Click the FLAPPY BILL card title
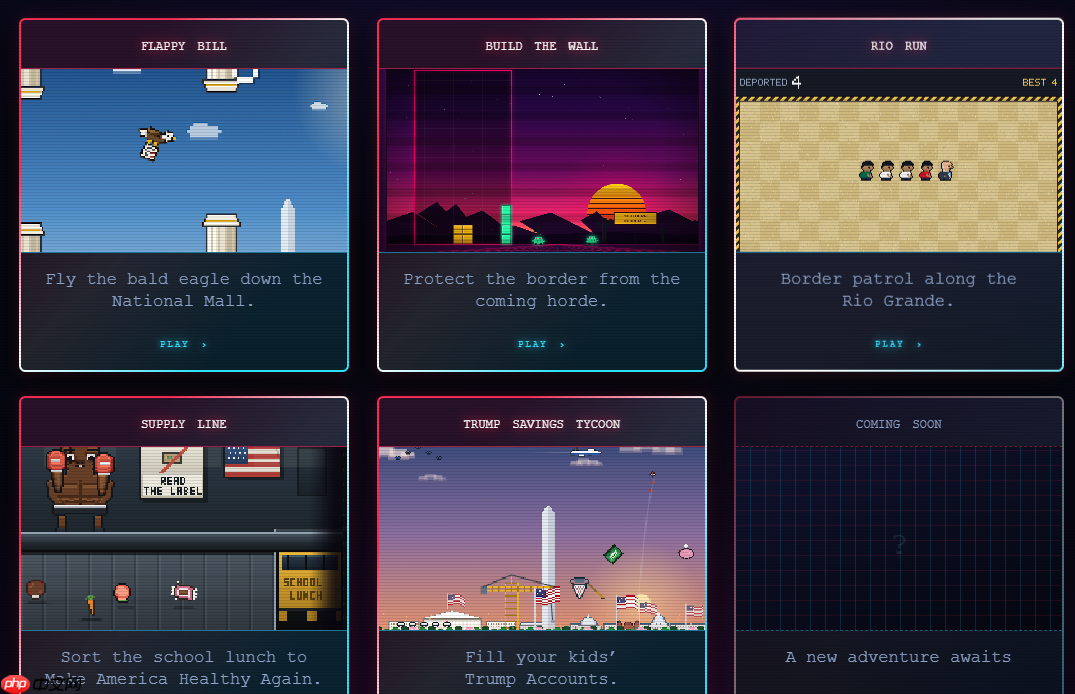 (x=184, y=46)
